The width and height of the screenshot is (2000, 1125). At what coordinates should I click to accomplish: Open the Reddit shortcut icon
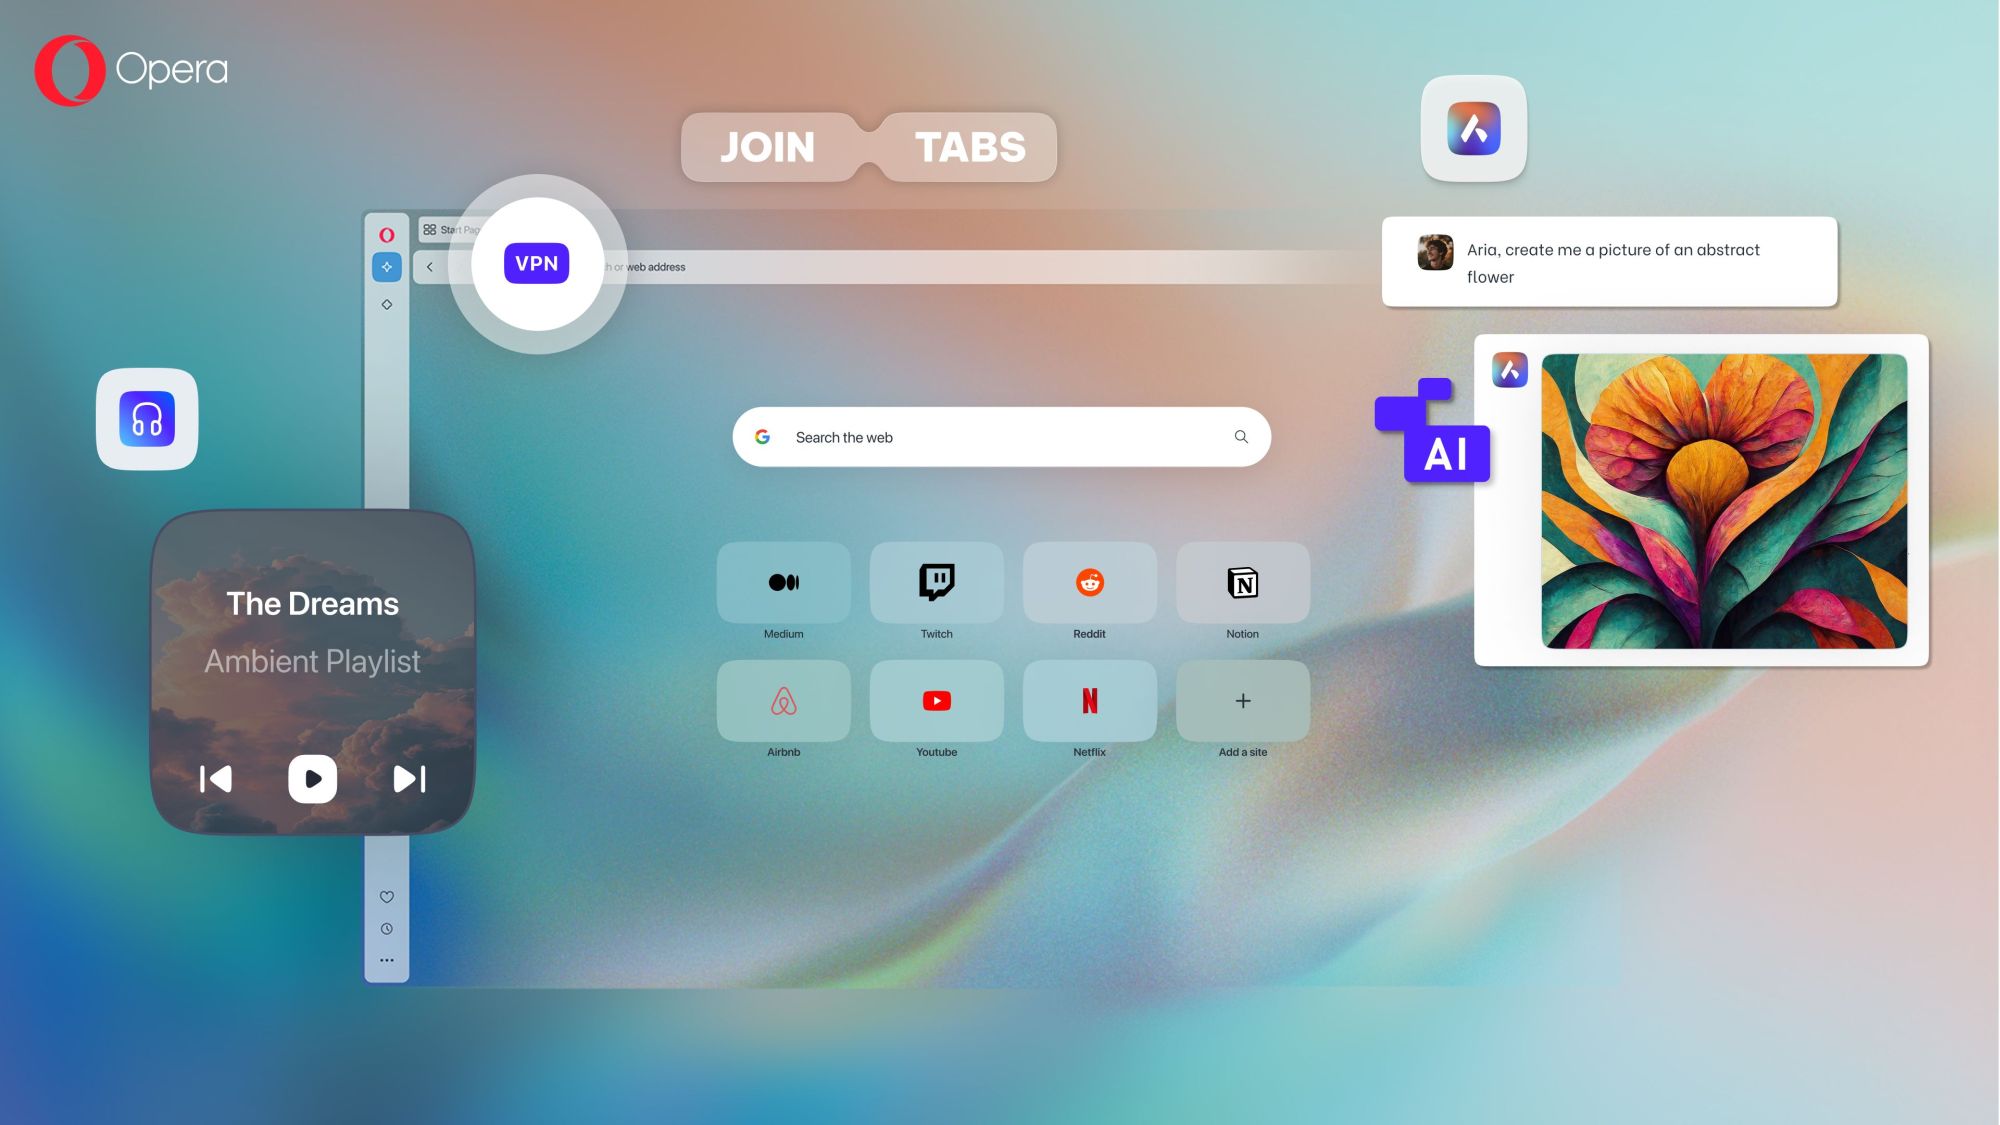(x=1089, y=581)
